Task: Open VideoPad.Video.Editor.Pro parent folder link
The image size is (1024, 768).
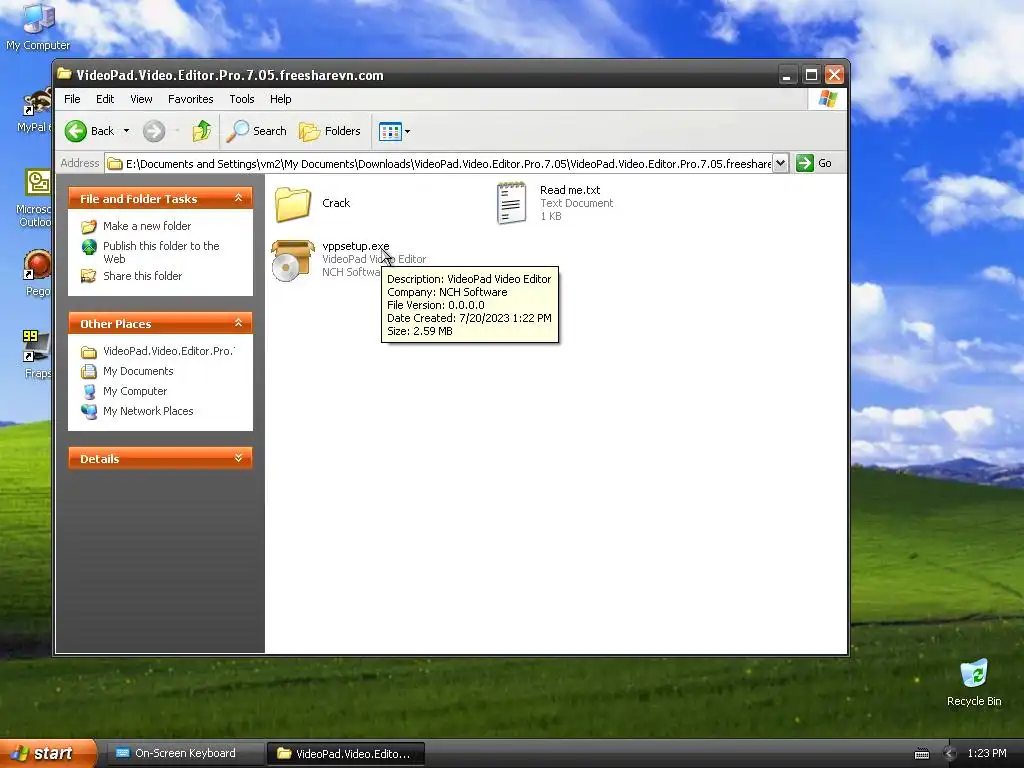Action: click(x=168, y=351)
